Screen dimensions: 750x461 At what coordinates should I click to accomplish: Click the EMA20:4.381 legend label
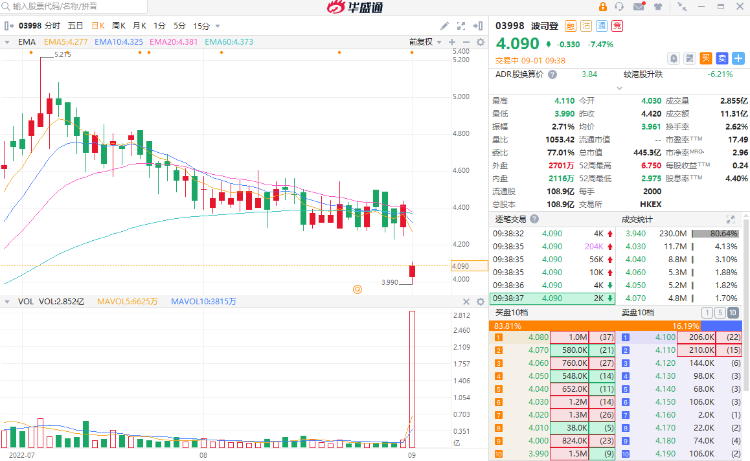174,42
